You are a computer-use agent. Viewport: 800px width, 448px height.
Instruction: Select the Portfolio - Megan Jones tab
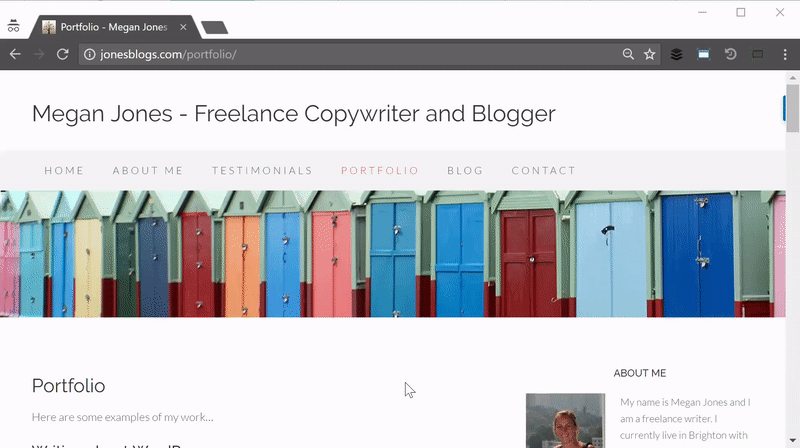114,27
